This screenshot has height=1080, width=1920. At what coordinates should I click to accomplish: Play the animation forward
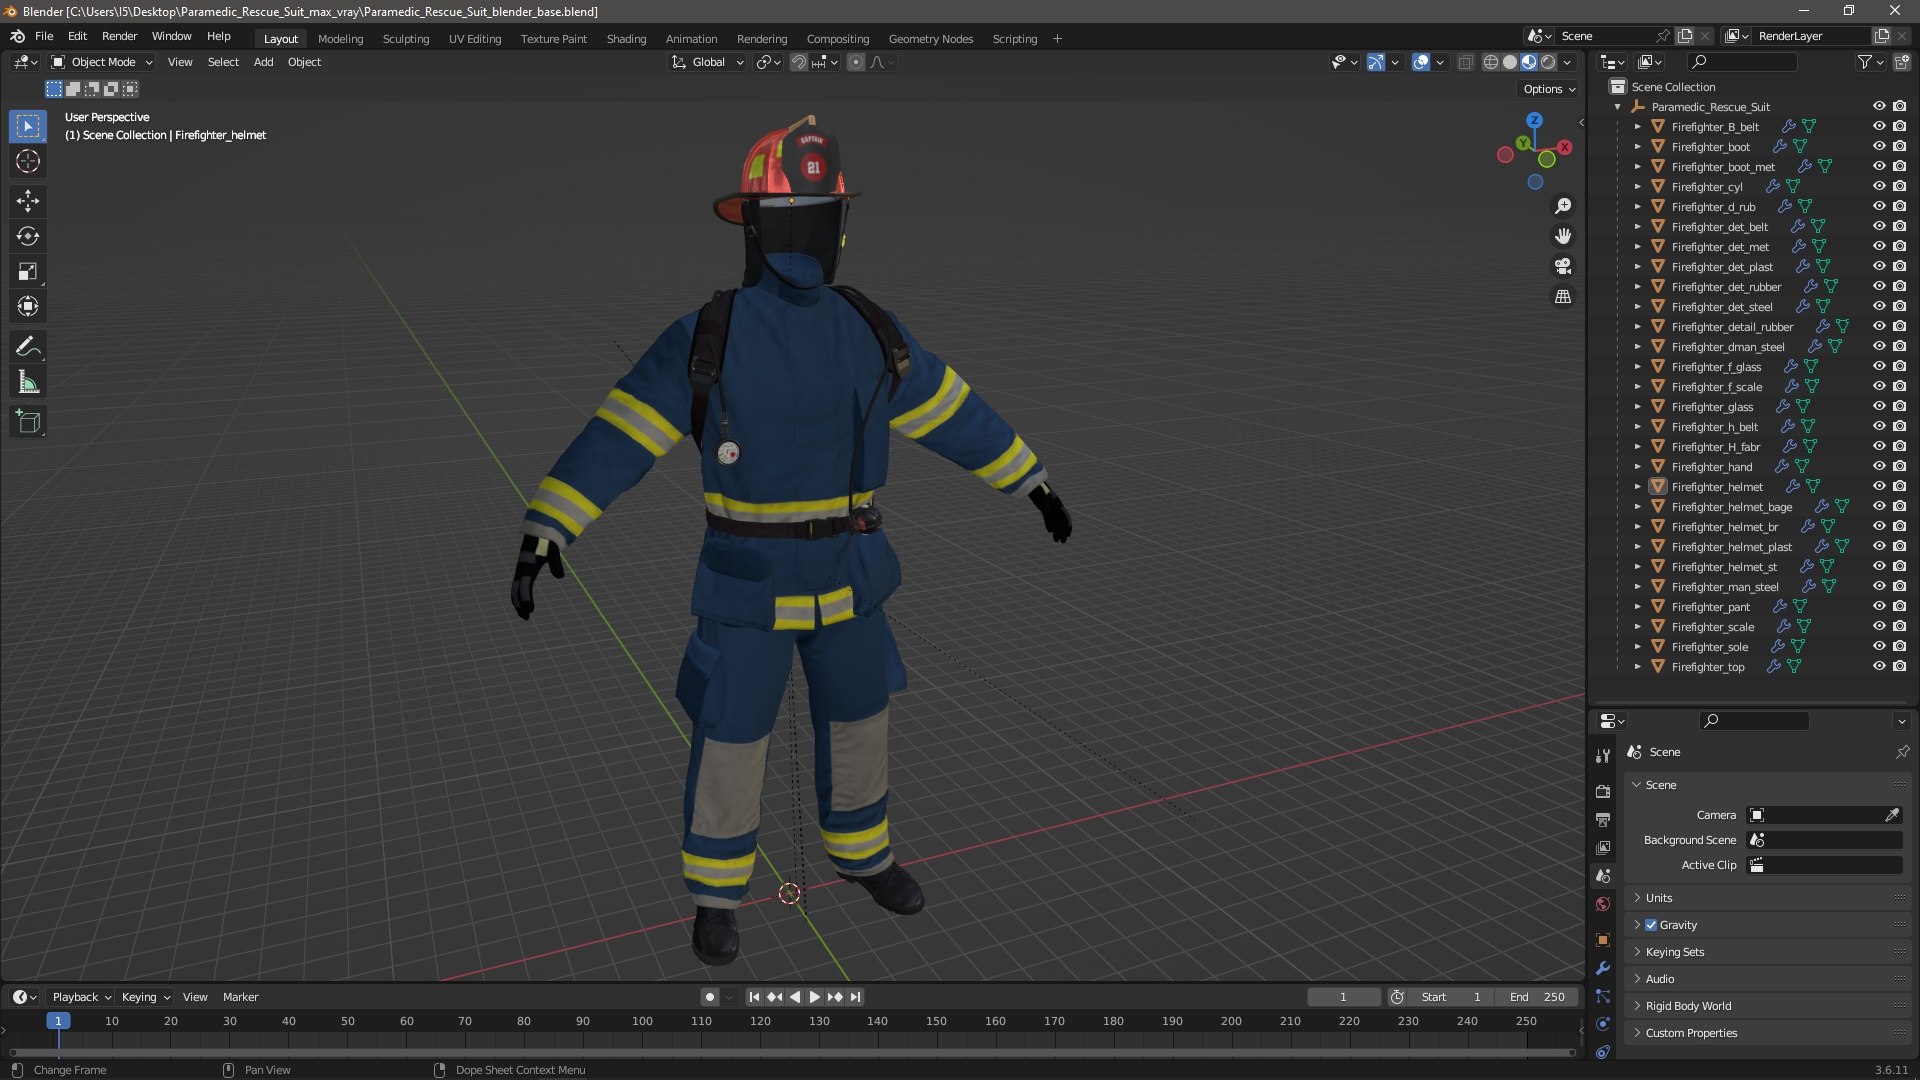tap(814, 997)
